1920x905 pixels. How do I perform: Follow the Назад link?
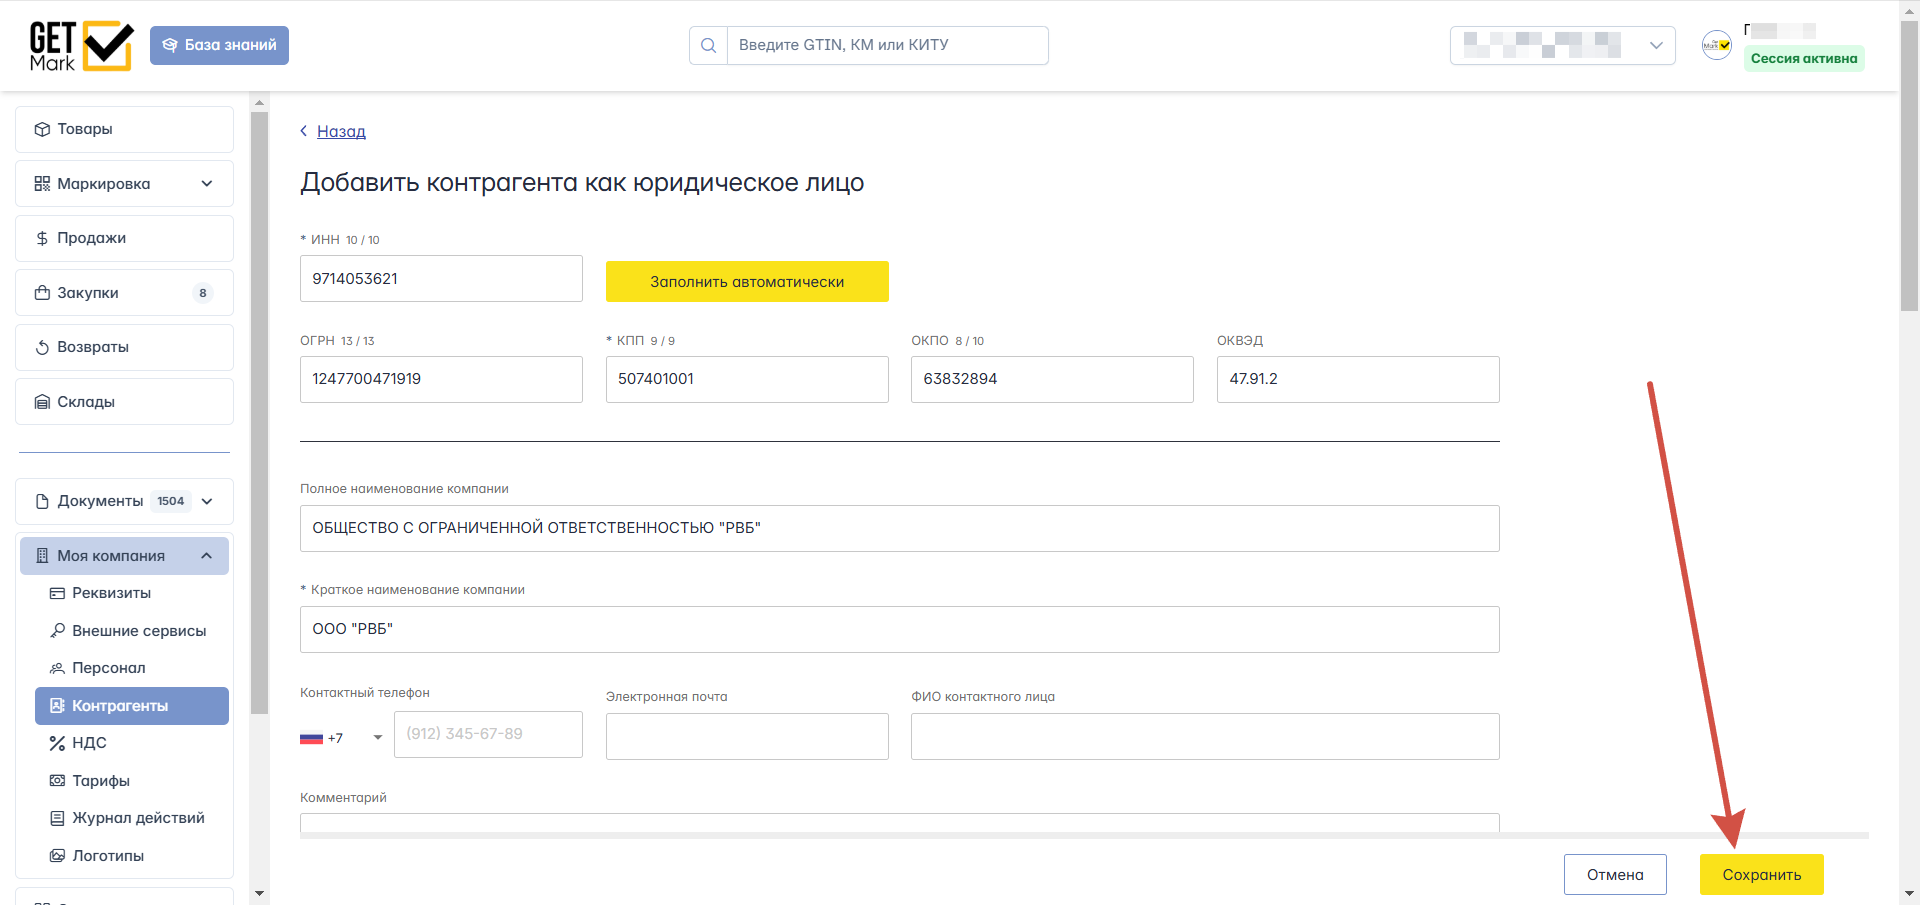pyautogui.click(x=341, y=131)
